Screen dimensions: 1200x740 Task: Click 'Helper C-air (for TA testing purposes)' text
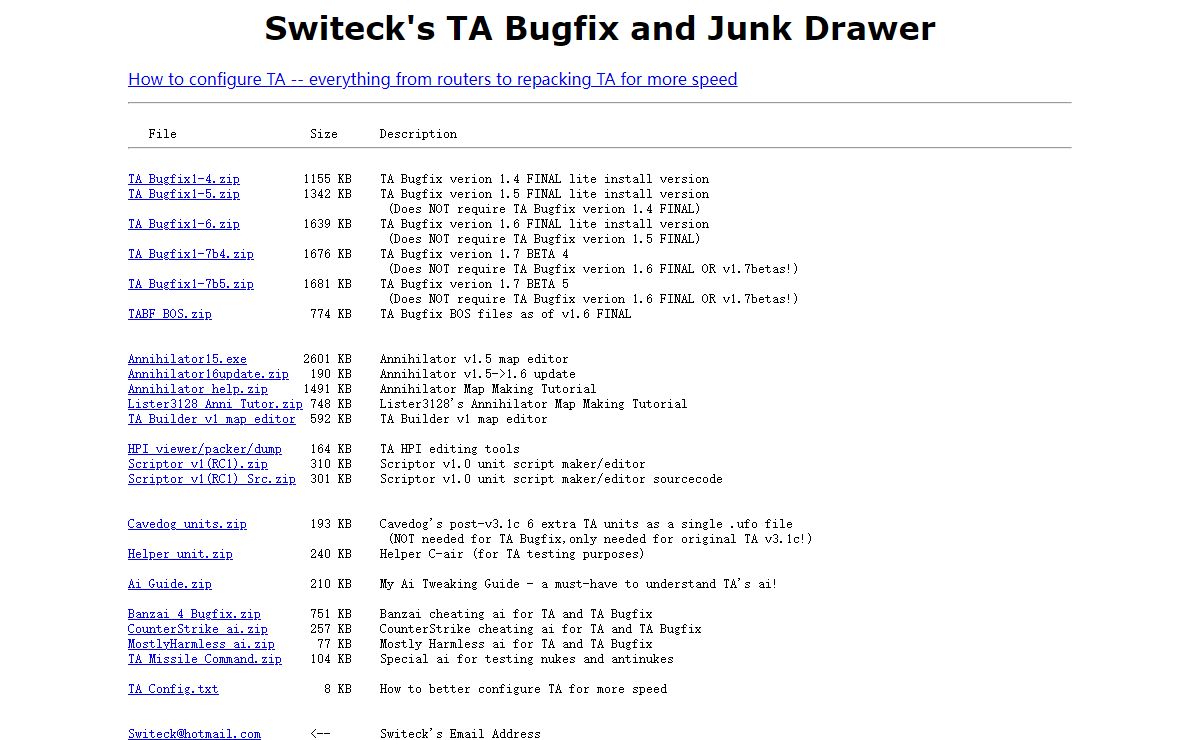click(512, 554)
